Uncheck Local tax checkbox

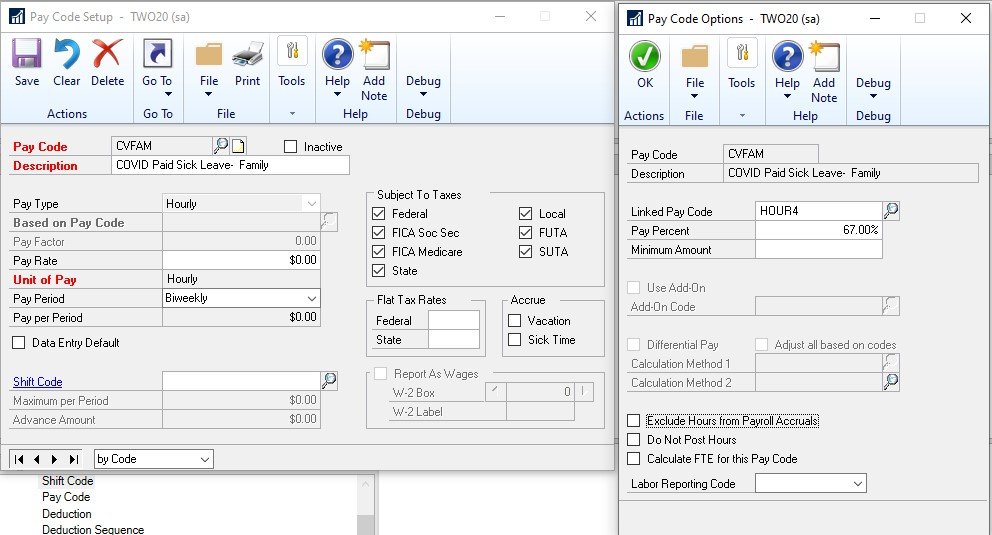pos(525,214)
